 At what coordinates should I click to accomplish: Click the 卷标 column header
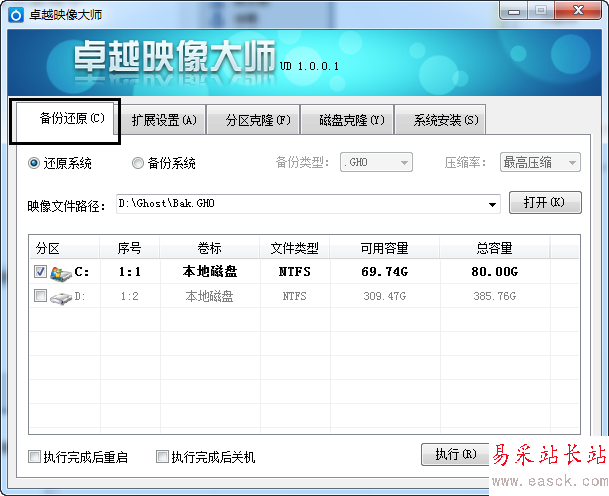pos(210,248)
